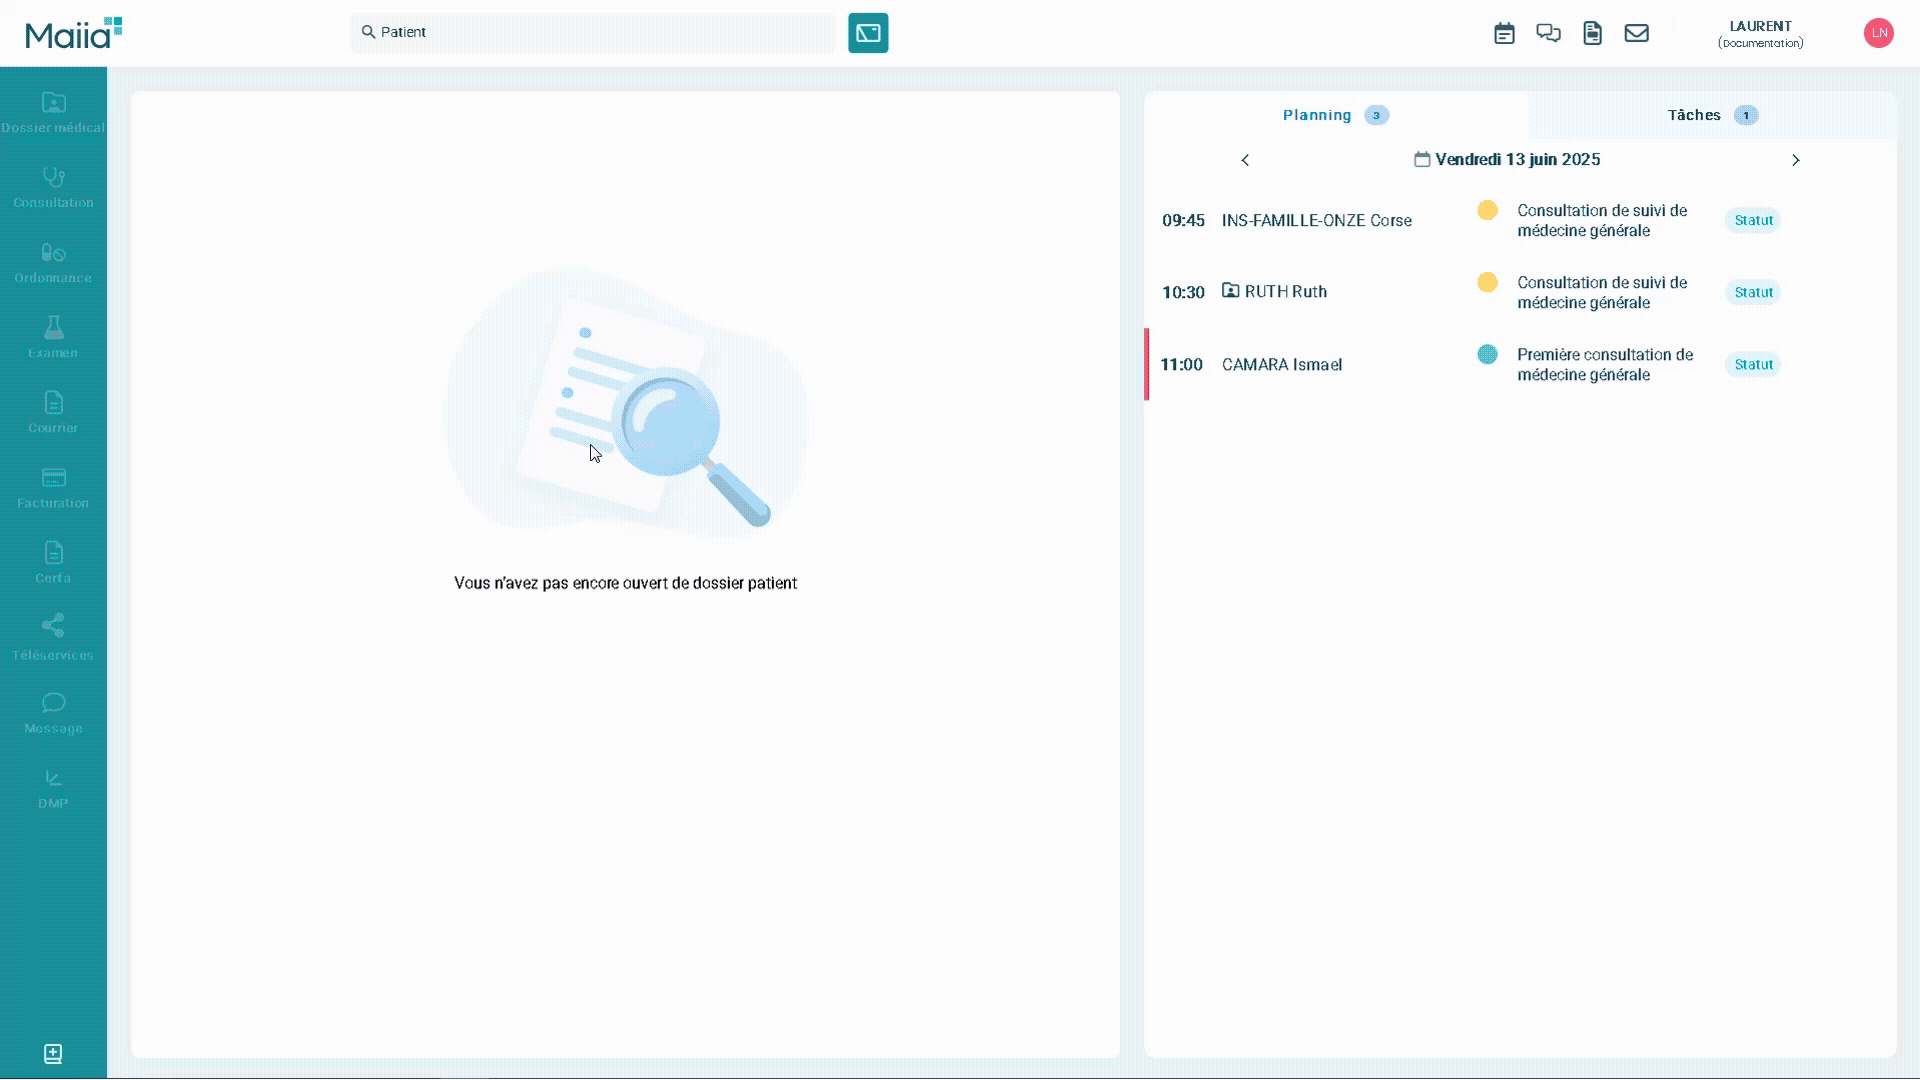Open the calendar icon in top bar
The height and width of the screenshot is (1080, 1920).
[x=1505, y=33]
